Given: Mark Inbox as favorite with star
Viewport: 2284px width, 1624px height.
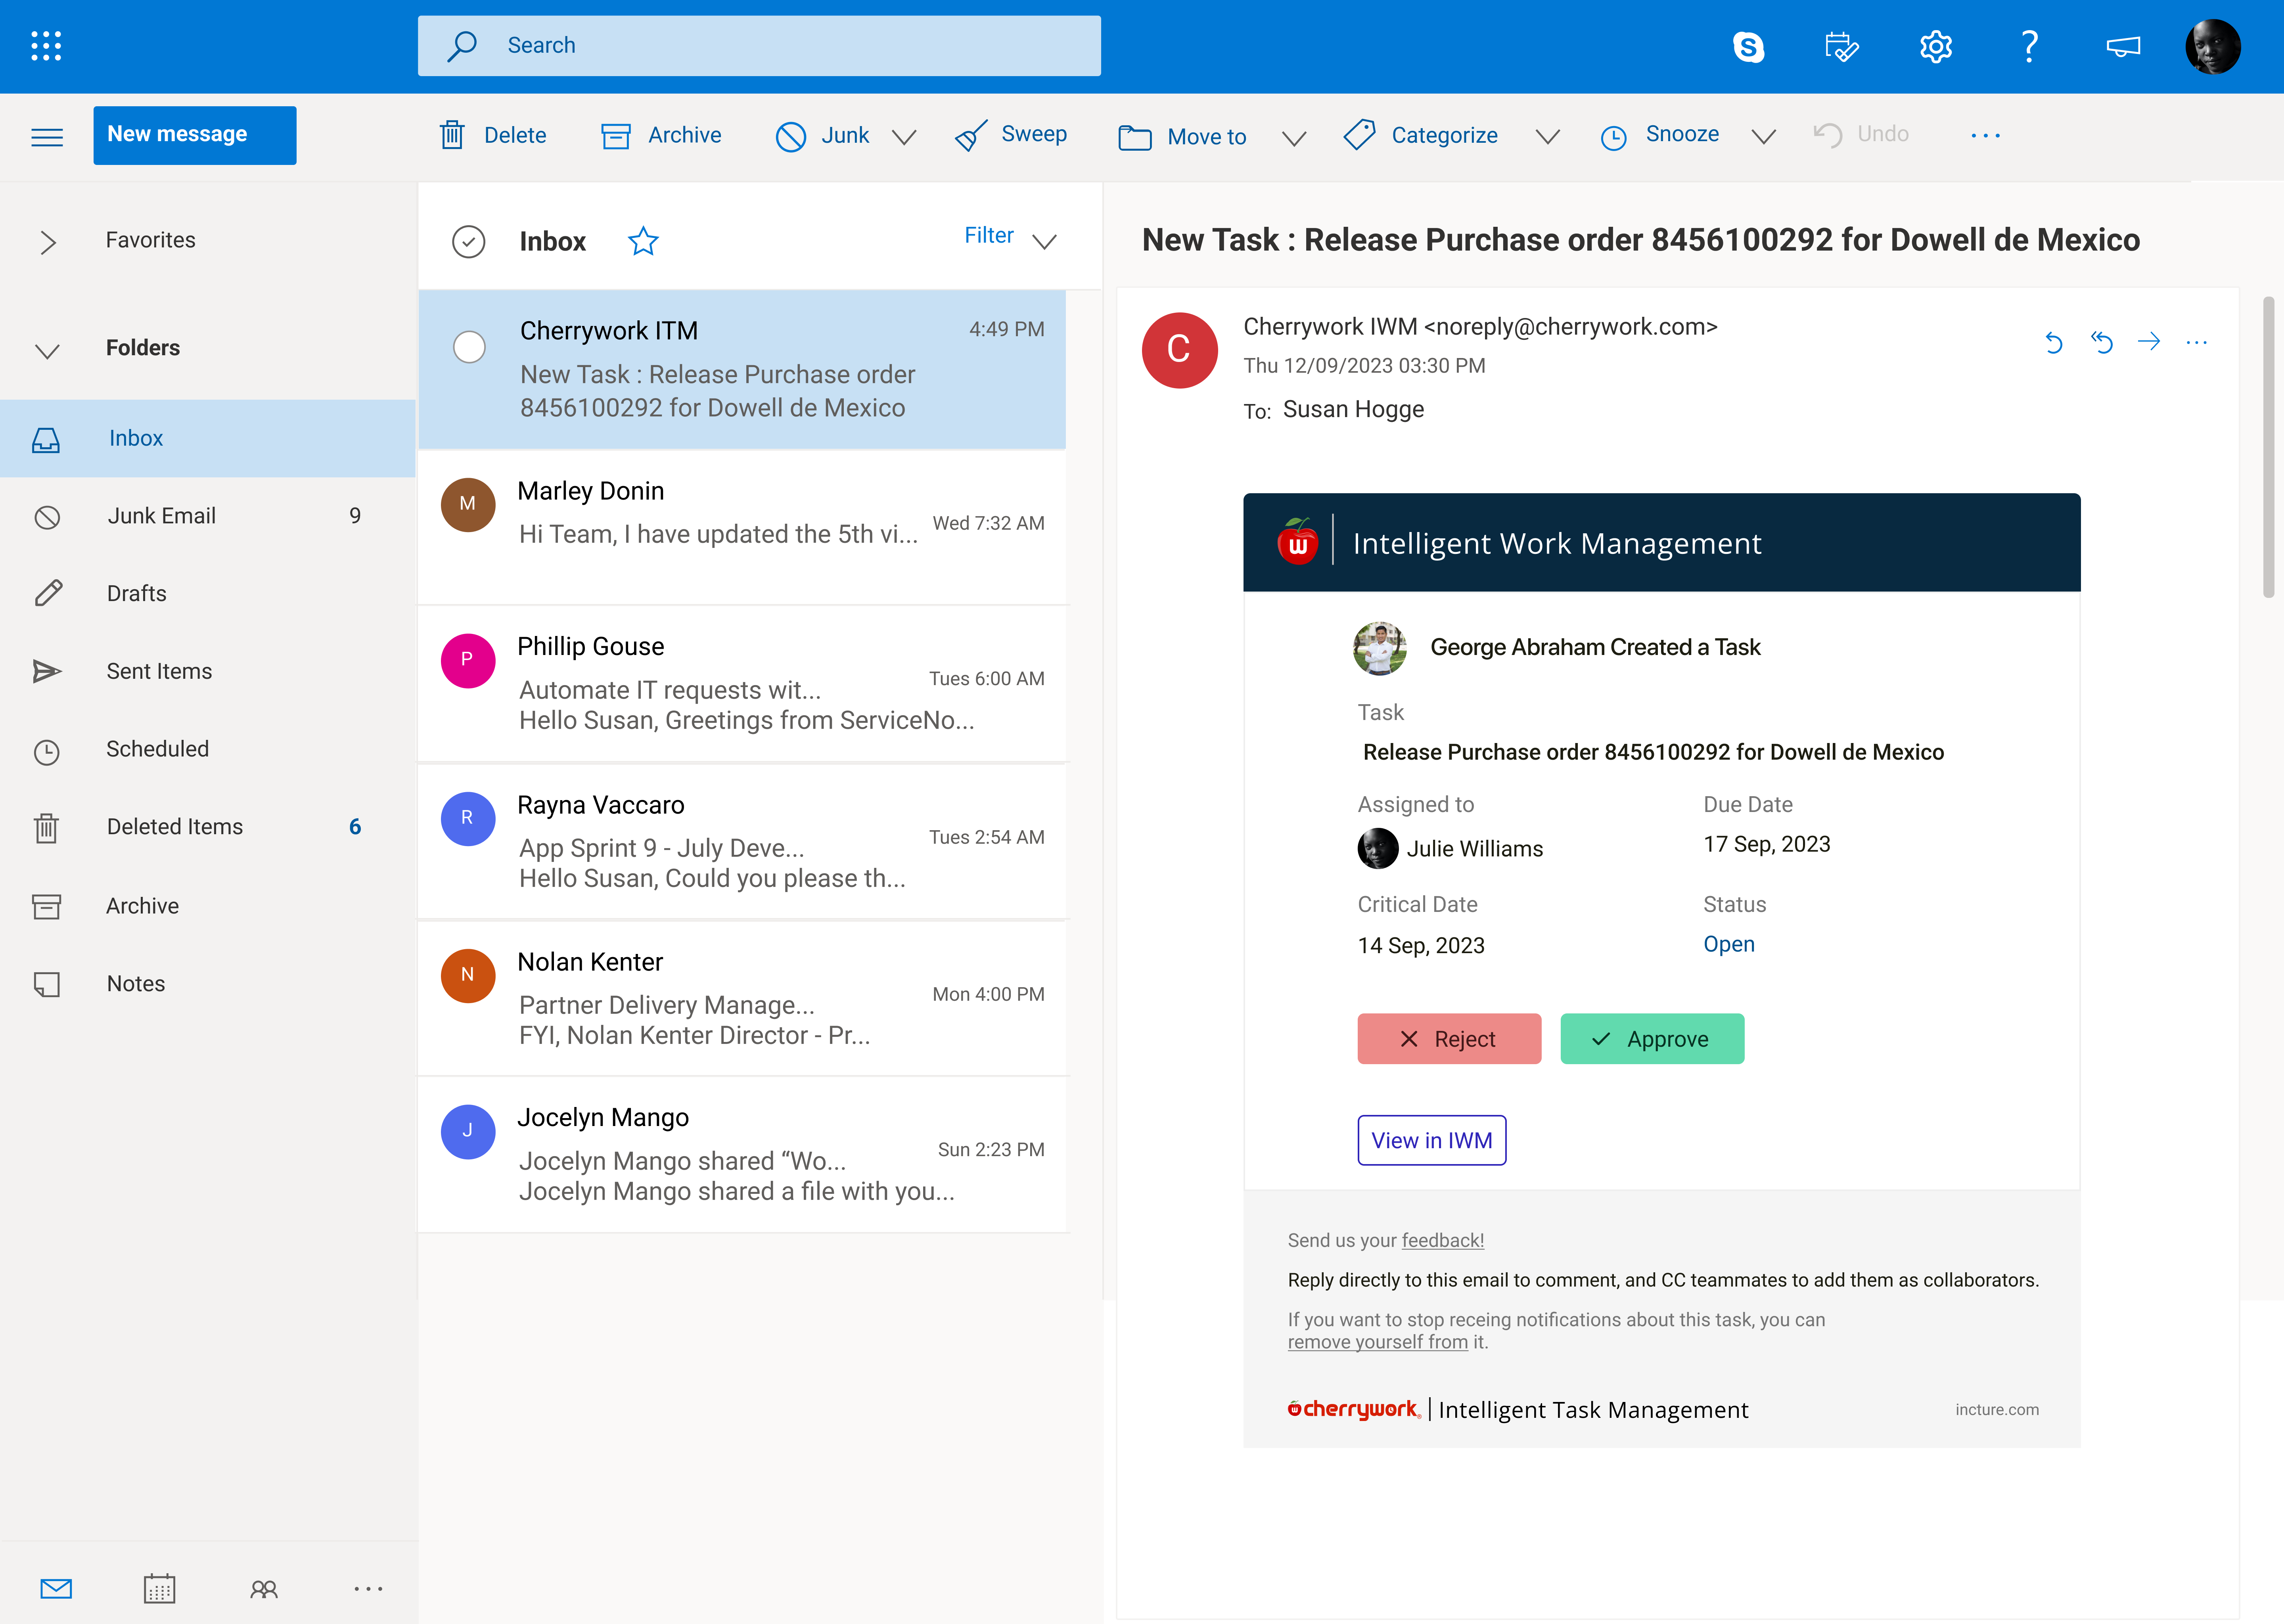Looking at the screenshot, I should tap(643, 241).
